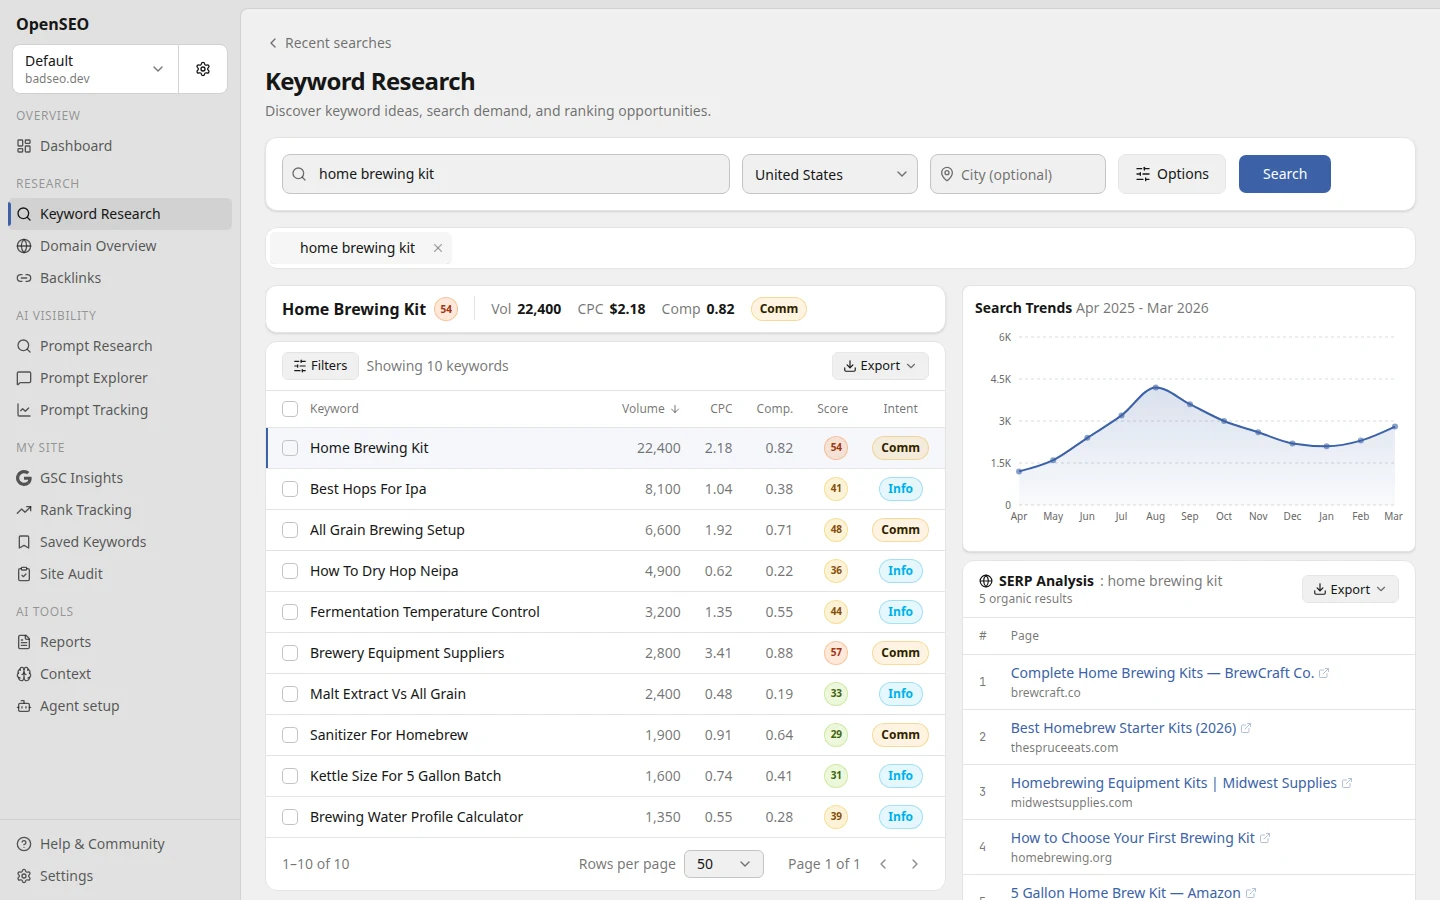Open the Default workspace dropdown
Image resolution: width=1440 pixels, height=900 pixels.
[x=96, y=69]
